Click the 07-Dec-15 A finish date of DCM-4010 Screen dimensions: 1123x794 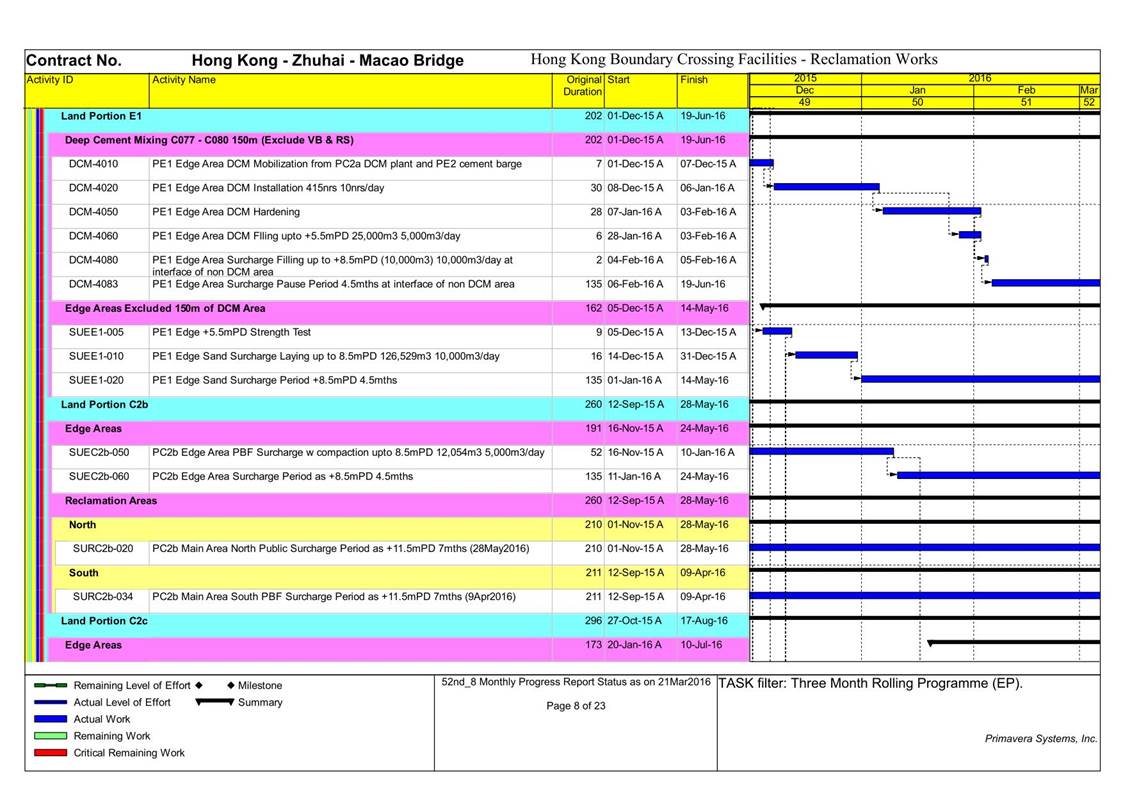tap(708, 164)
